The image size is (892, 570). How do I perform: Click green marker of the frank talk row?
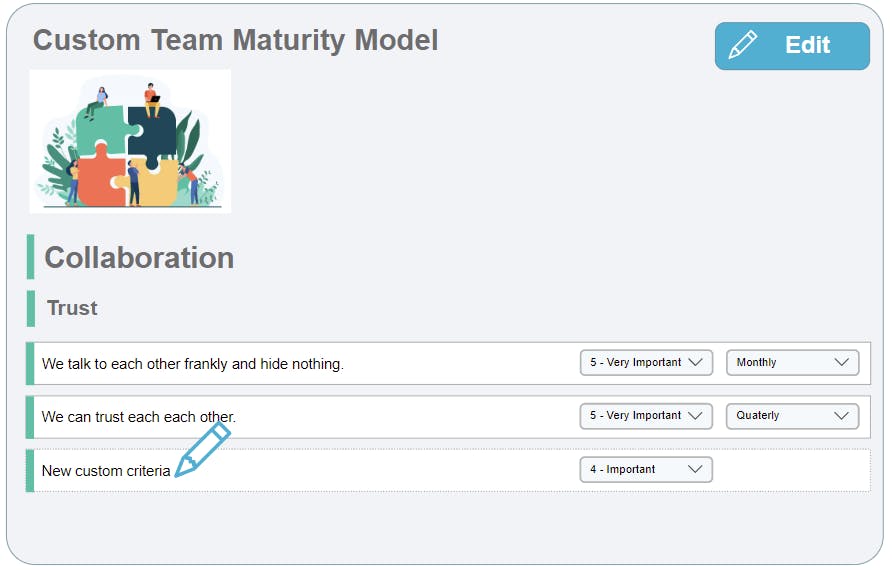(30, 363)
